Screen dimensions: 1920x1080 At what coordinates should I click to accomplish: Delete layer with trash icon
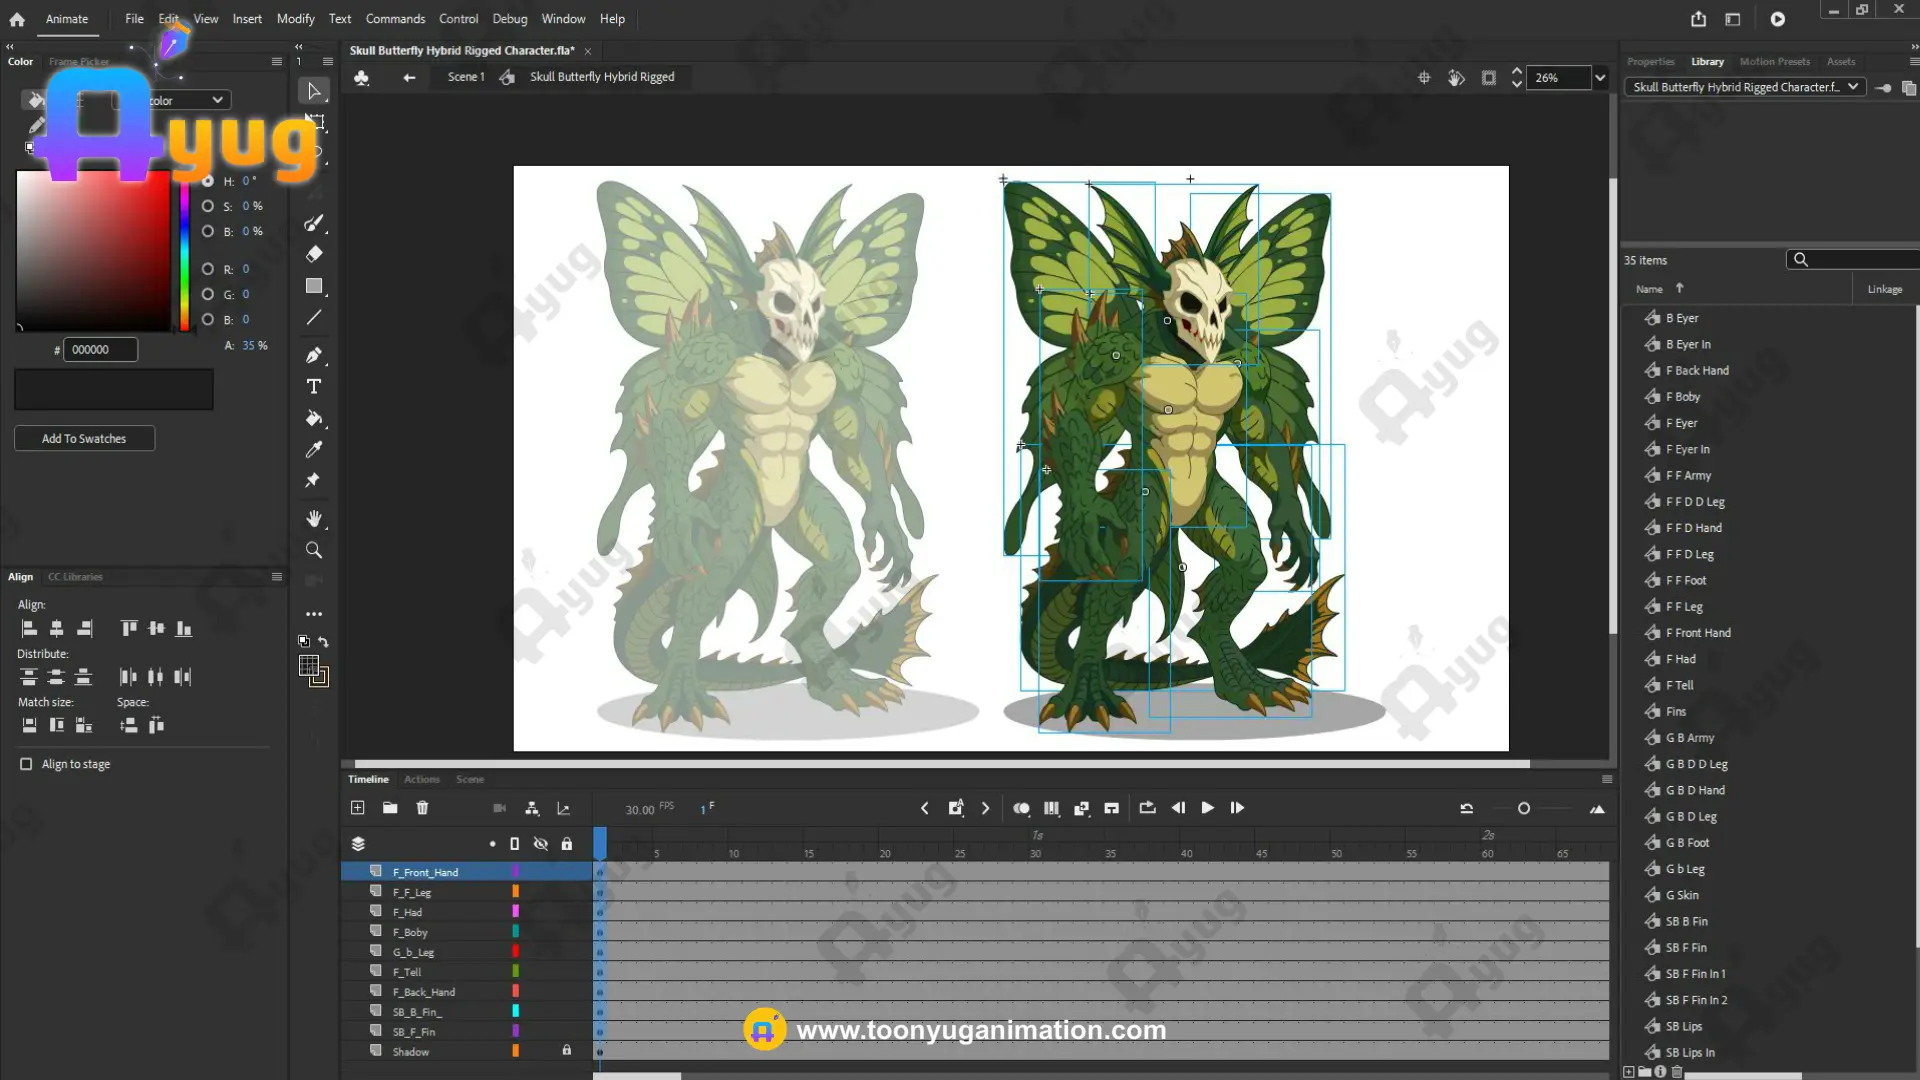[x=422, y=808]
